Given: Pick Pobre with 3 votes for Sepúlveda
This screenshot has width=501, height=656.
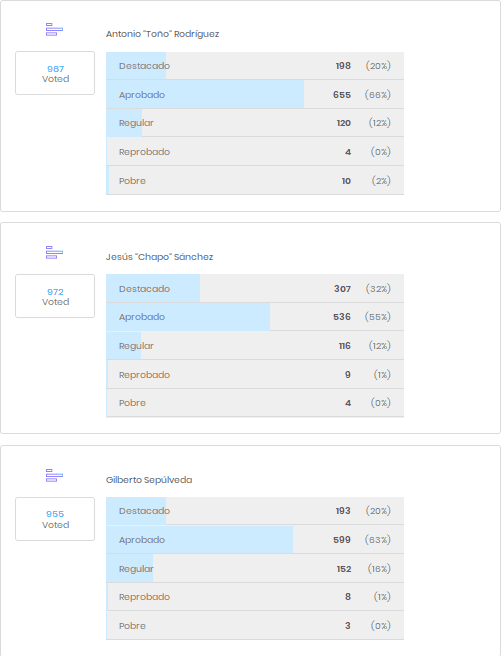Looking at the screenshot, I should coord(255,626).
